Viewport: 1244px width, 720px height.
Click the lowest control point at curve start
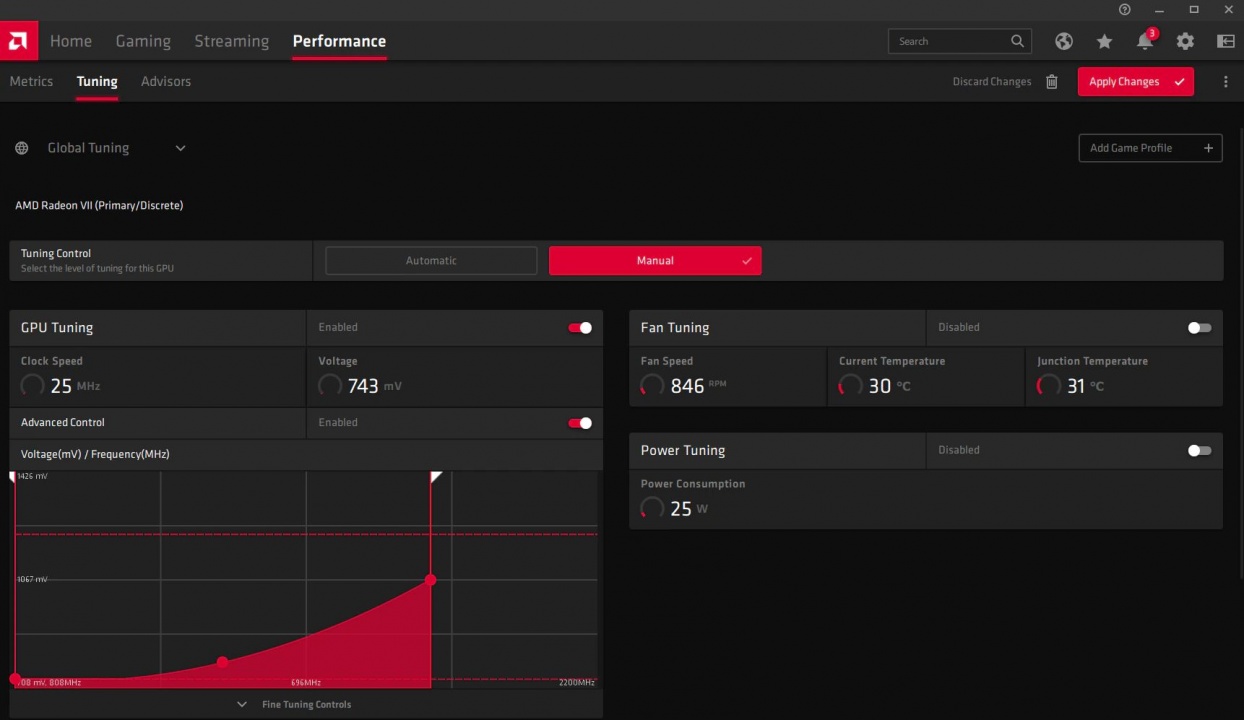(x=15, y=679)
